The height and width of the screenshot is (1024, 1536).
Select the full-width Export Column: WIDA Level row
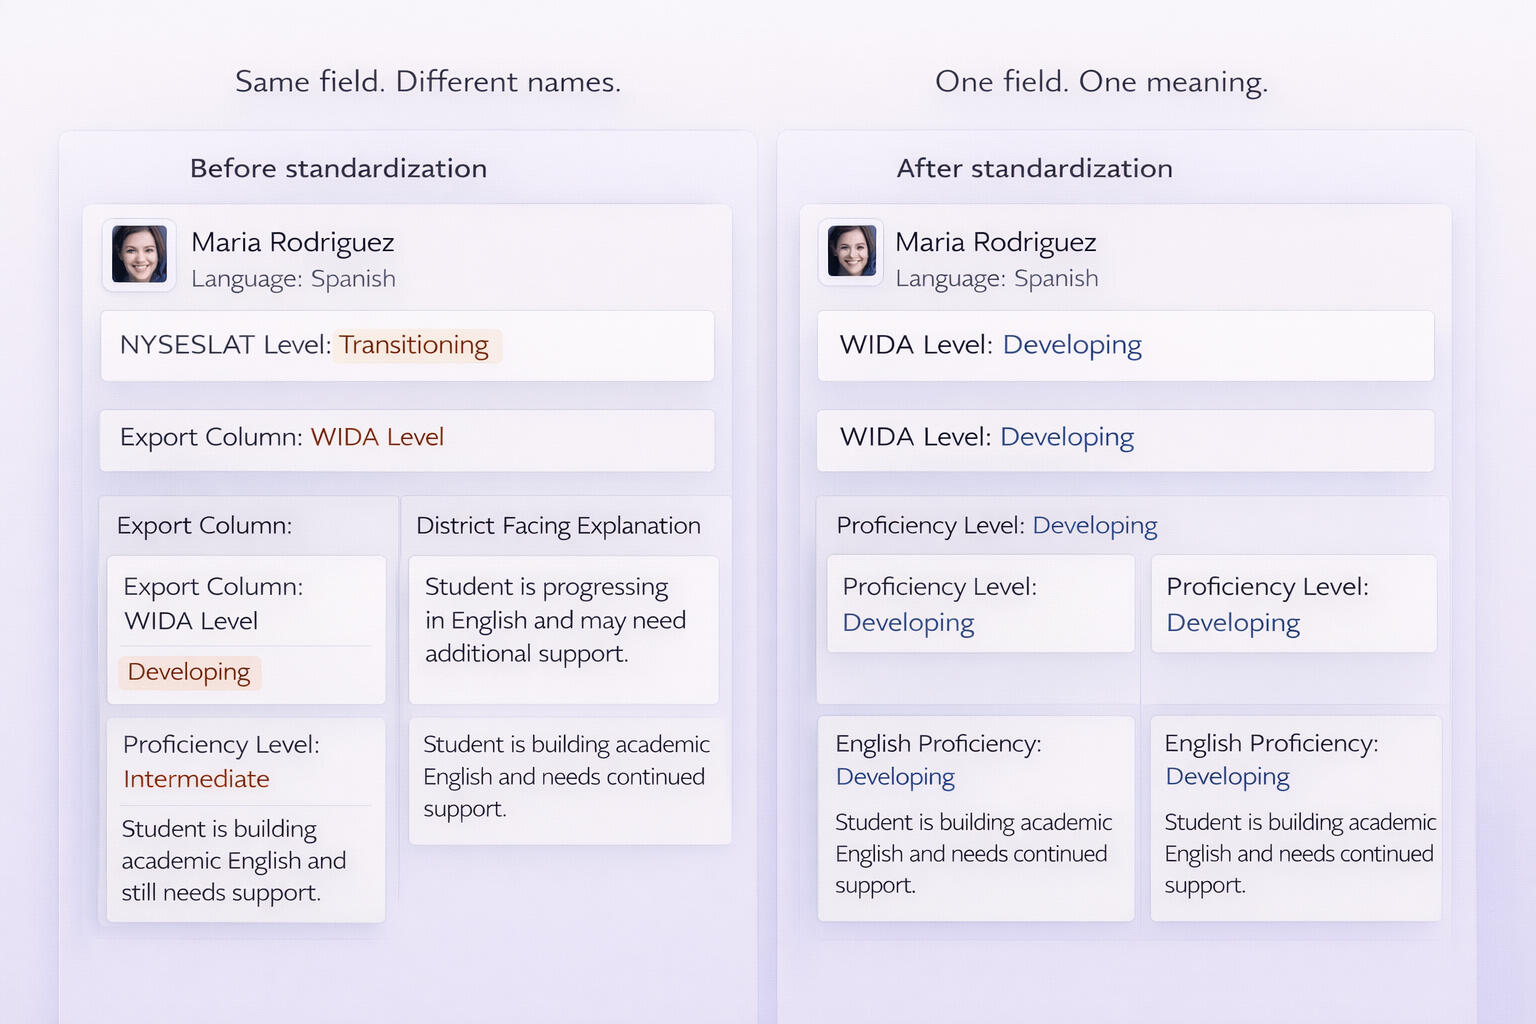pyautogui.click(x=407, y=438)
